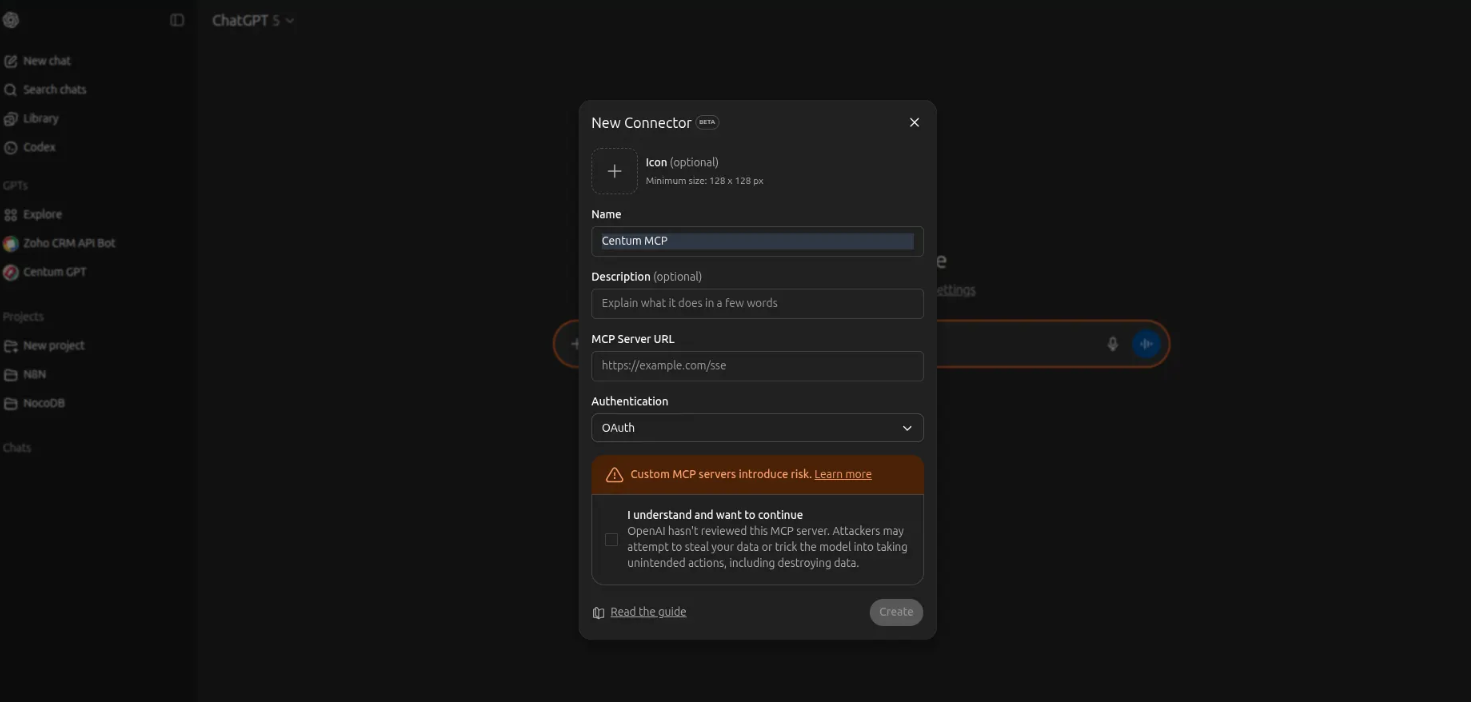Expand the Authentication OAuth dropdown
The width and height of the screenshot is (1471, 702).
coord(757,428)
